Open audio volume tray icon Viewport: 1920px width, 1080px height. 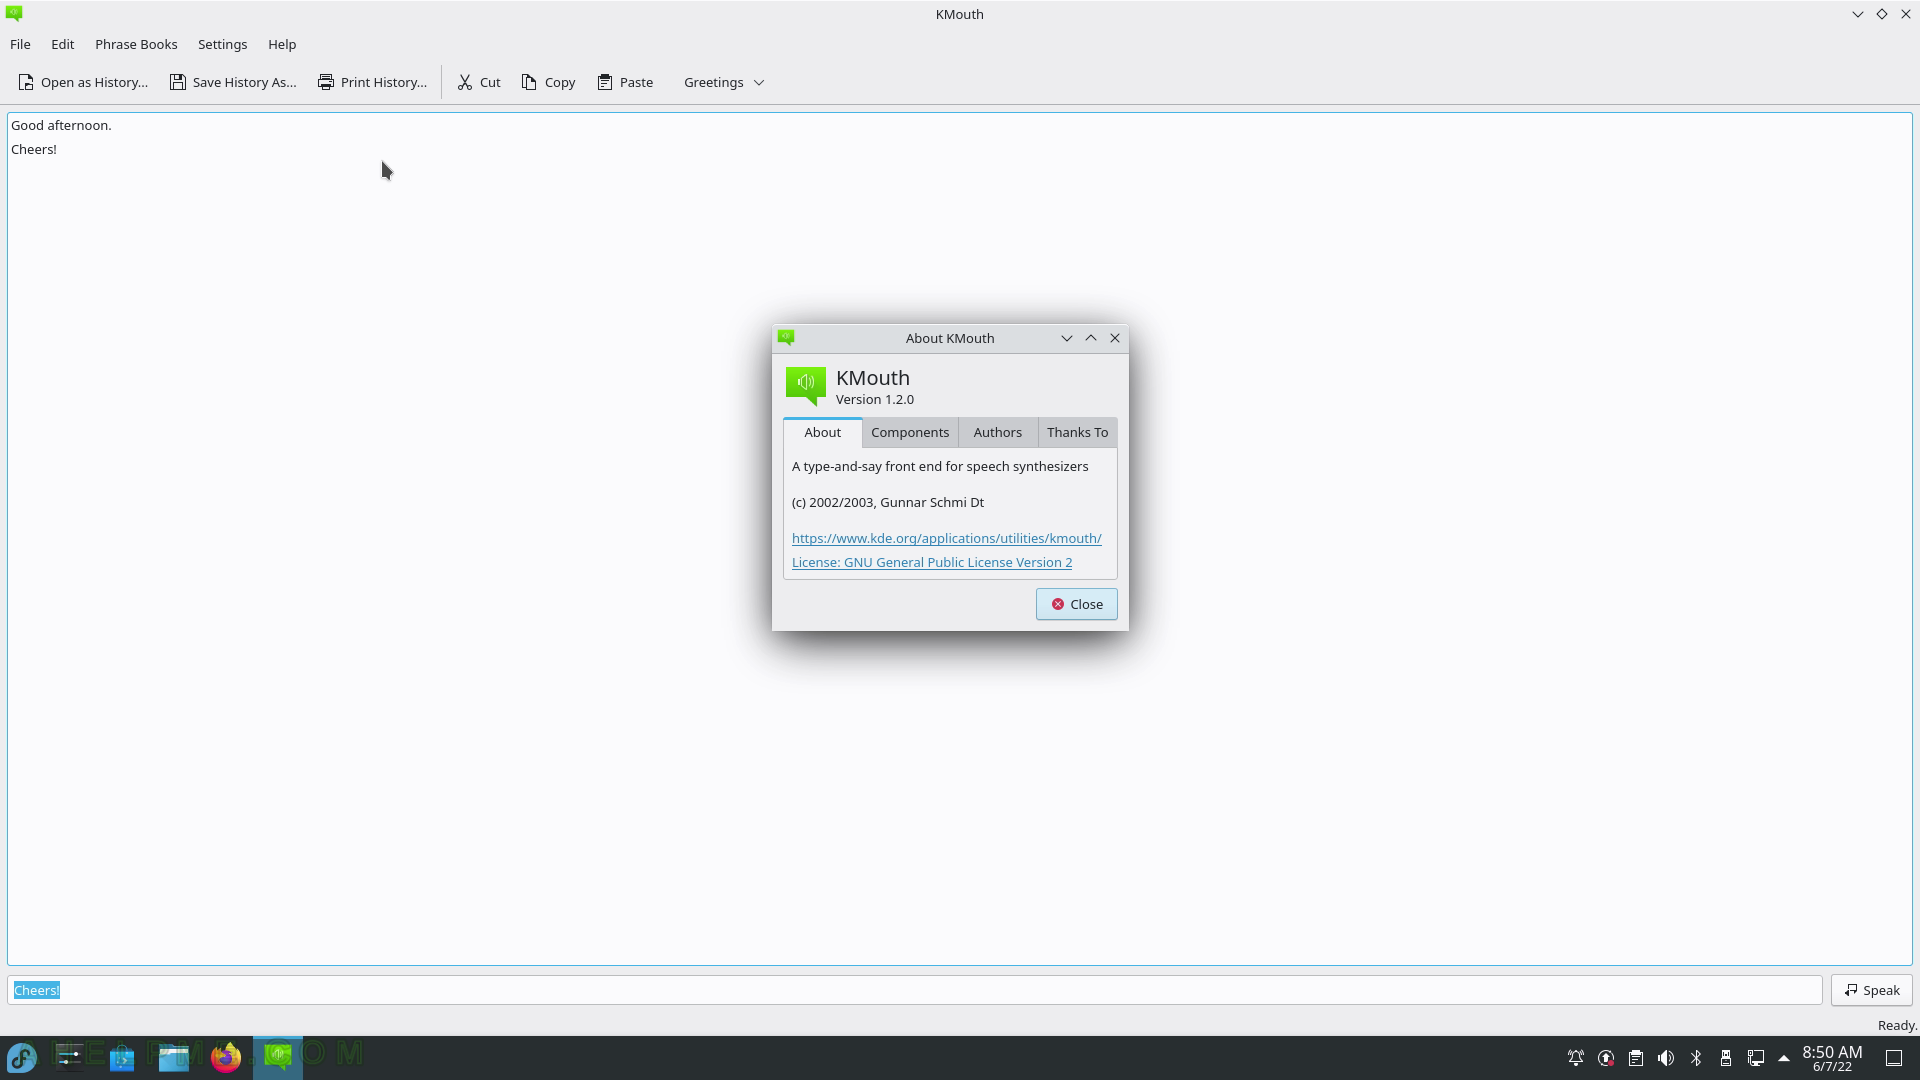tap(1666, 1058)
